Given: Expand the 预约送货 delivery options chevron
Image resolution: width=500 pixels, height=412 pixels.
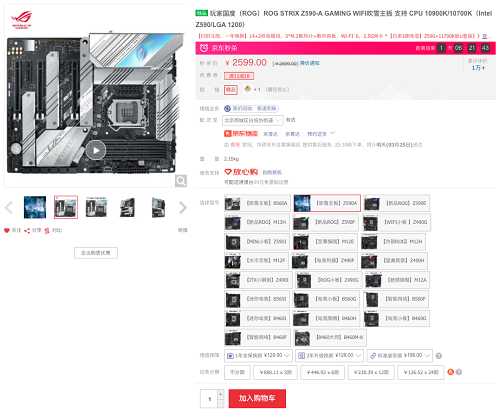Looking at the screenshot, I should point(332,133).
